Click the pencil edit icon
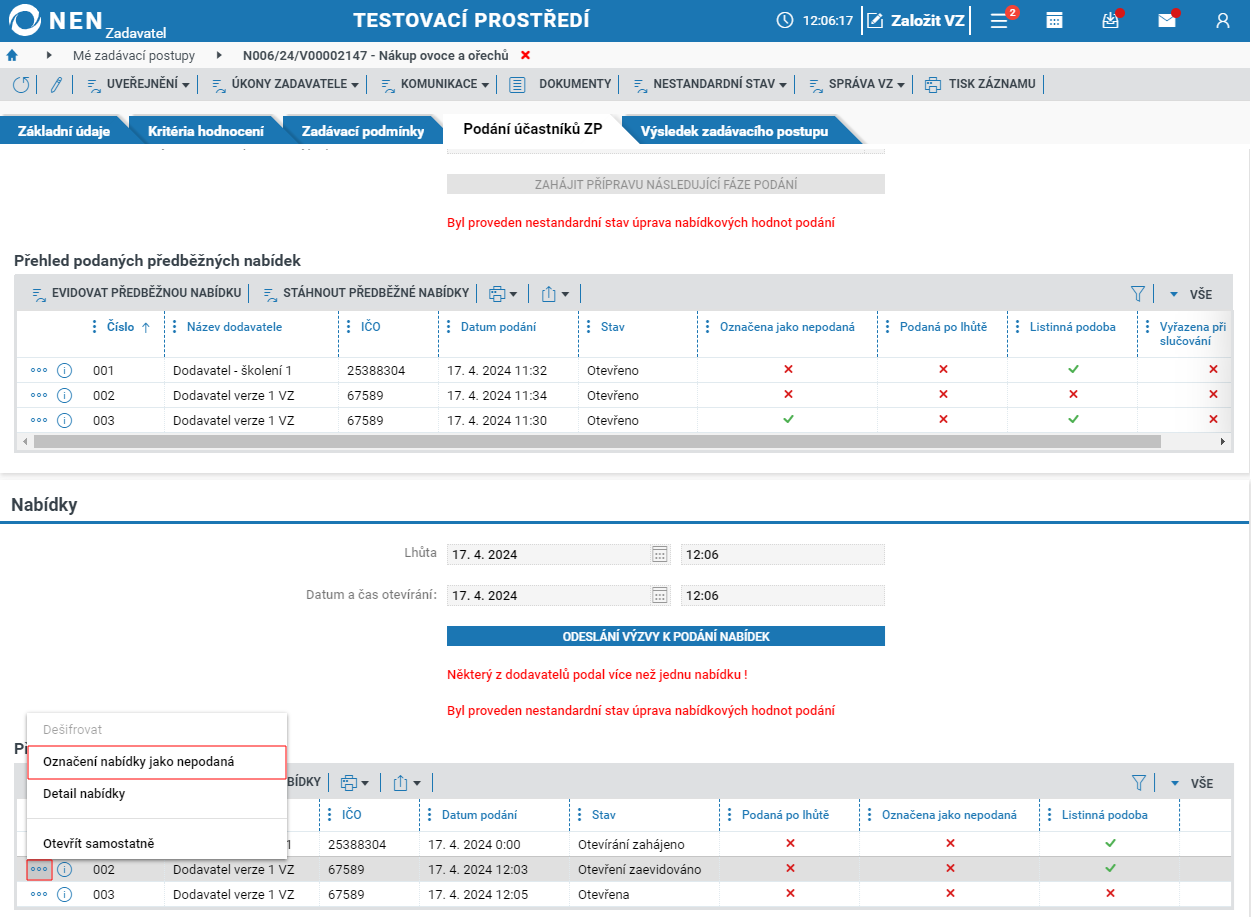 point(56,85)
